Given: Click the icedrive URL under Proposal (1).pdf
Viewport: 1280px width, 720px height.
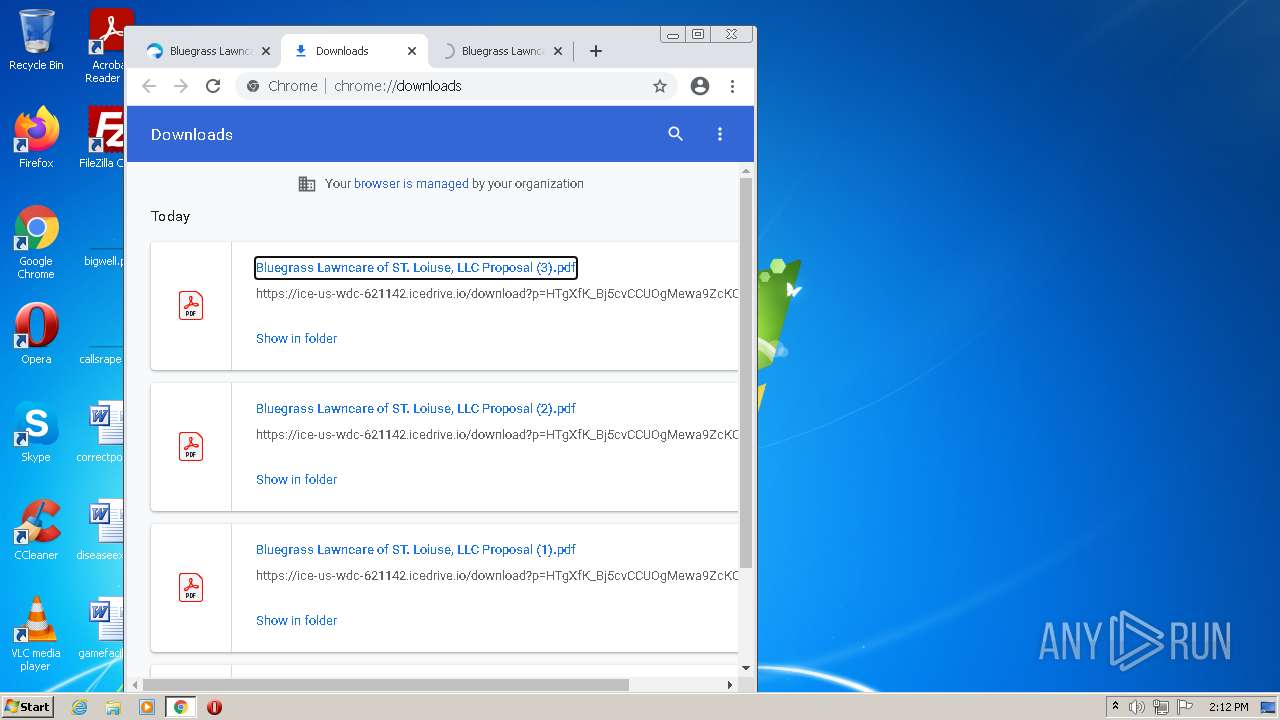Looking at the screenshot, I should point(497,576).
